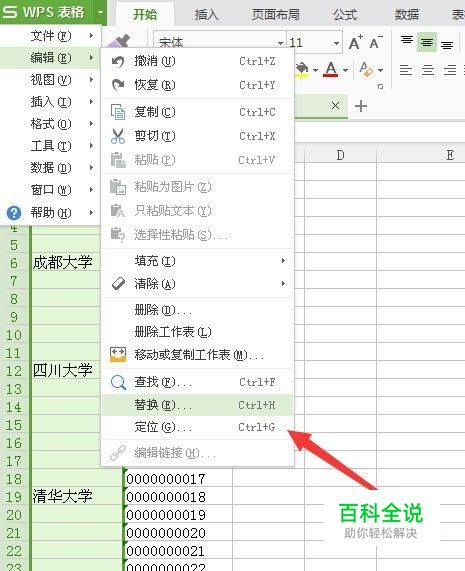Open the WPS 表格 dropdown arrow

click(100, 12)
